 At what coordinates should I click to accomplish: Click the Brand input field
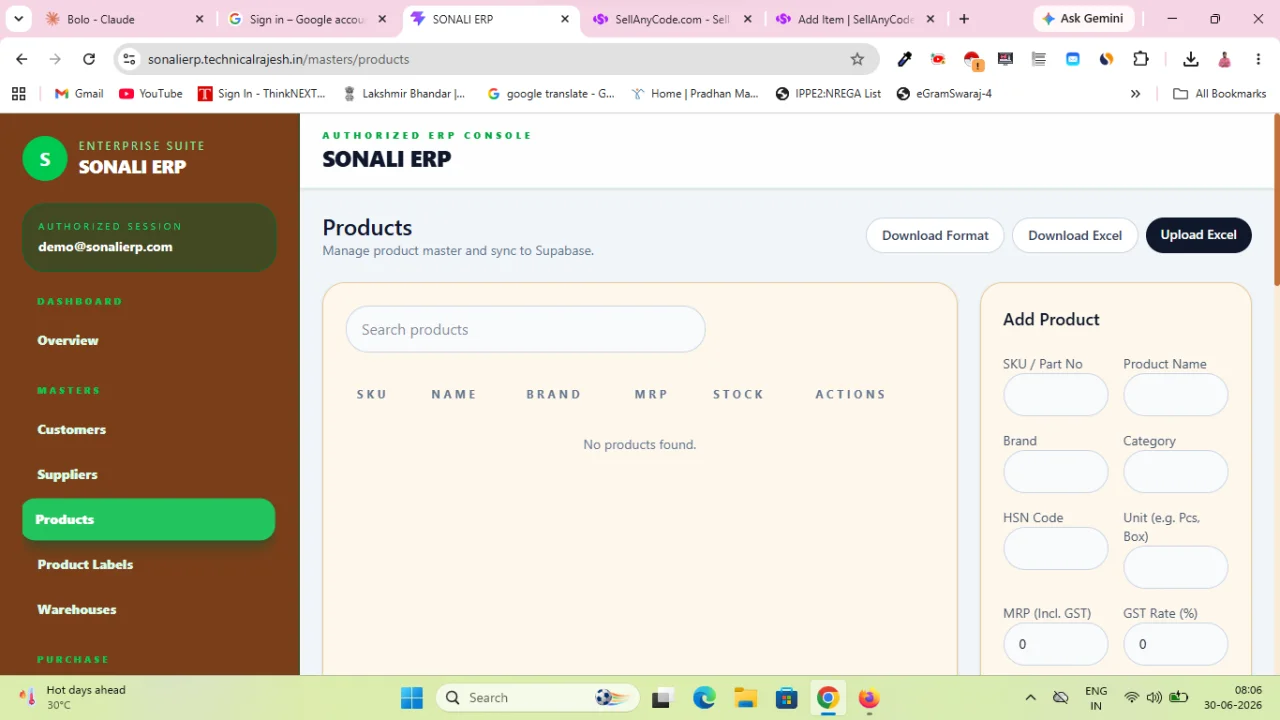pyautogui.click(x=1056, y=472)
